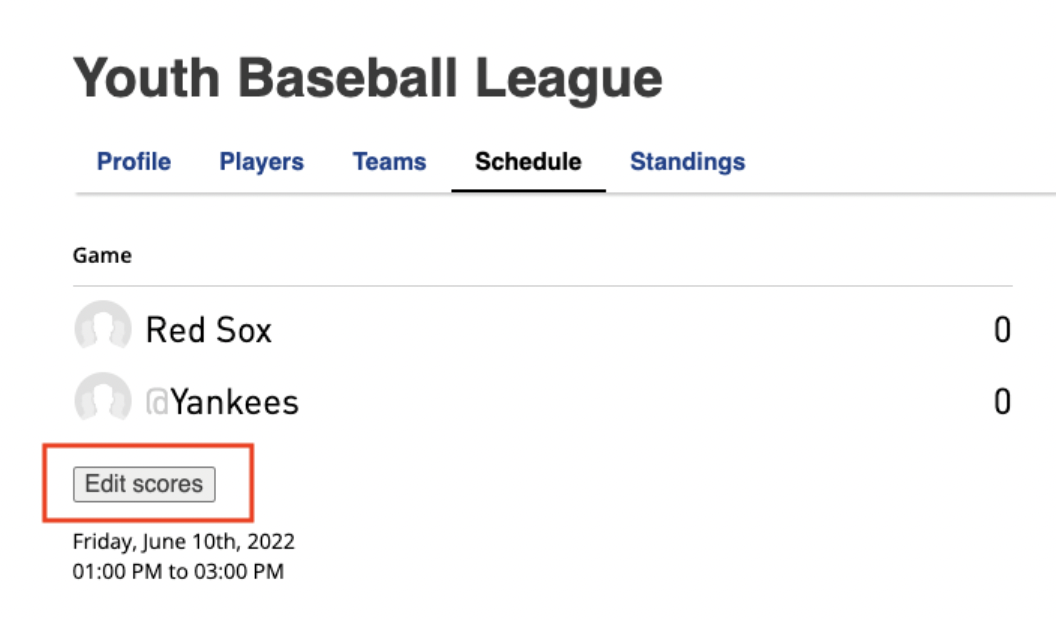Open the Red Sox team name

[209, 330]
